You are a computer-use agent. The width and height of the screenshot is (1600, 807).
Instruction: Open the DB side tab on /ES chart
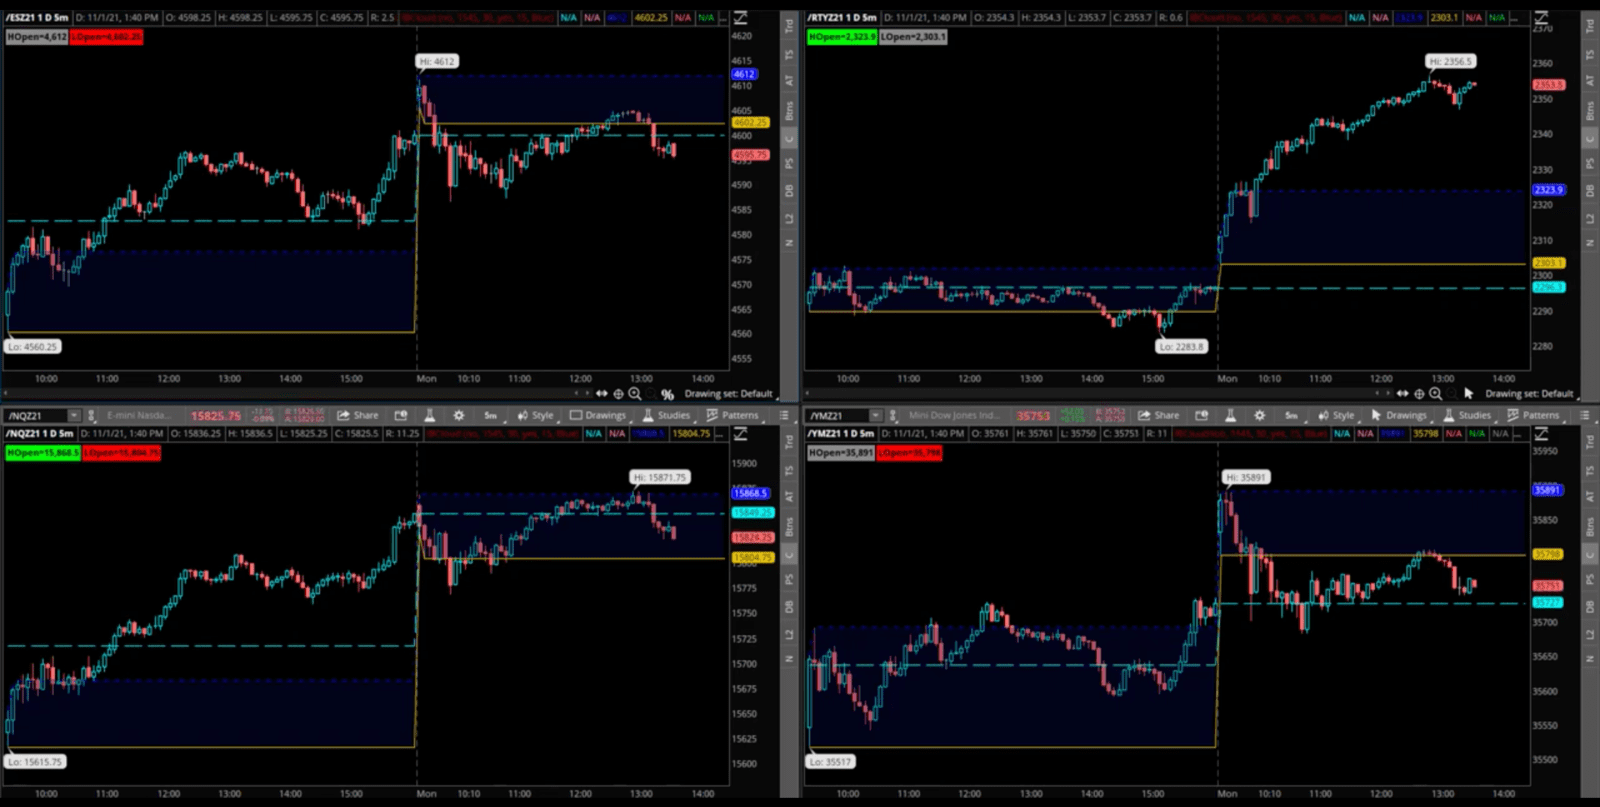789,190
